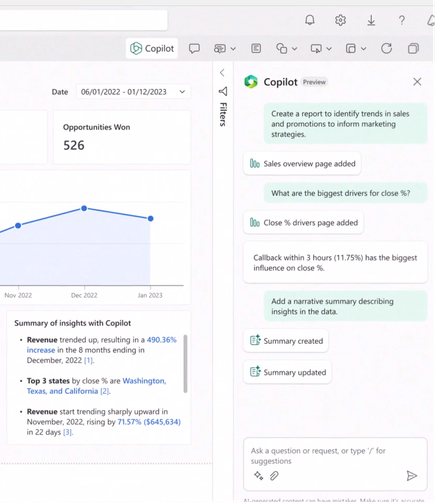The image size is (435, 502).
Task: Expand dropdown next to smart narrative icon
Action: tap(233, 49)
